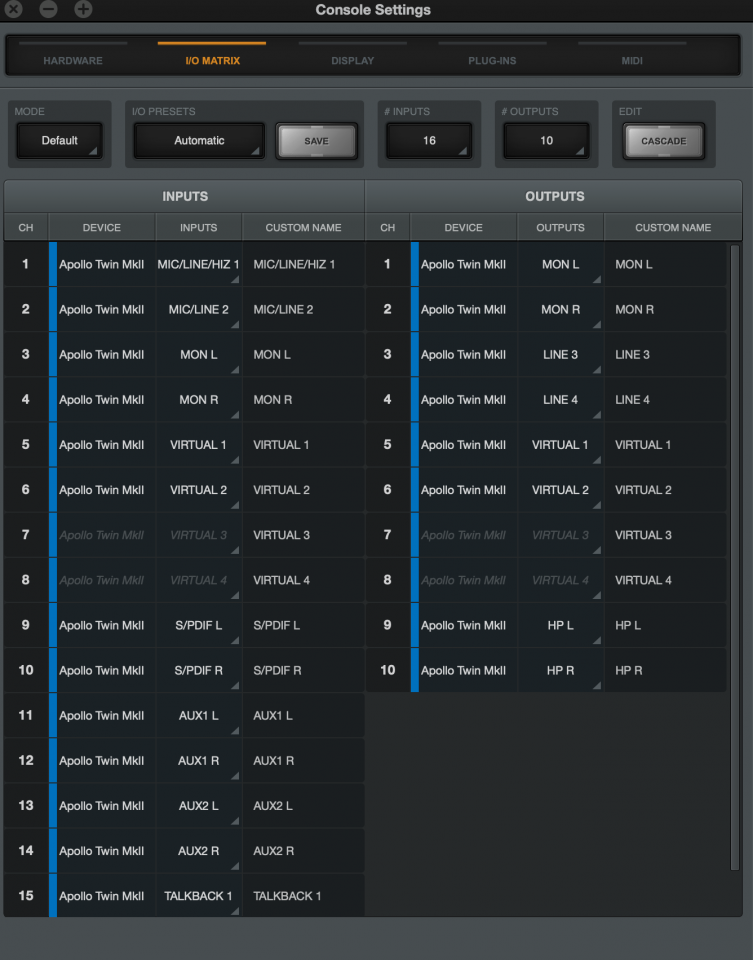The image size is (753, 960).
Task: Click the CASCADE edit button
Action: (664, 141)
